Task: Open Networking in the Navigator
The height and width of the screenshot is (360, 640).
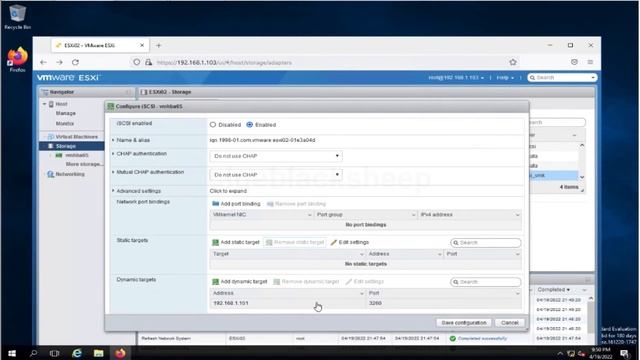Action: coord(70,174)
